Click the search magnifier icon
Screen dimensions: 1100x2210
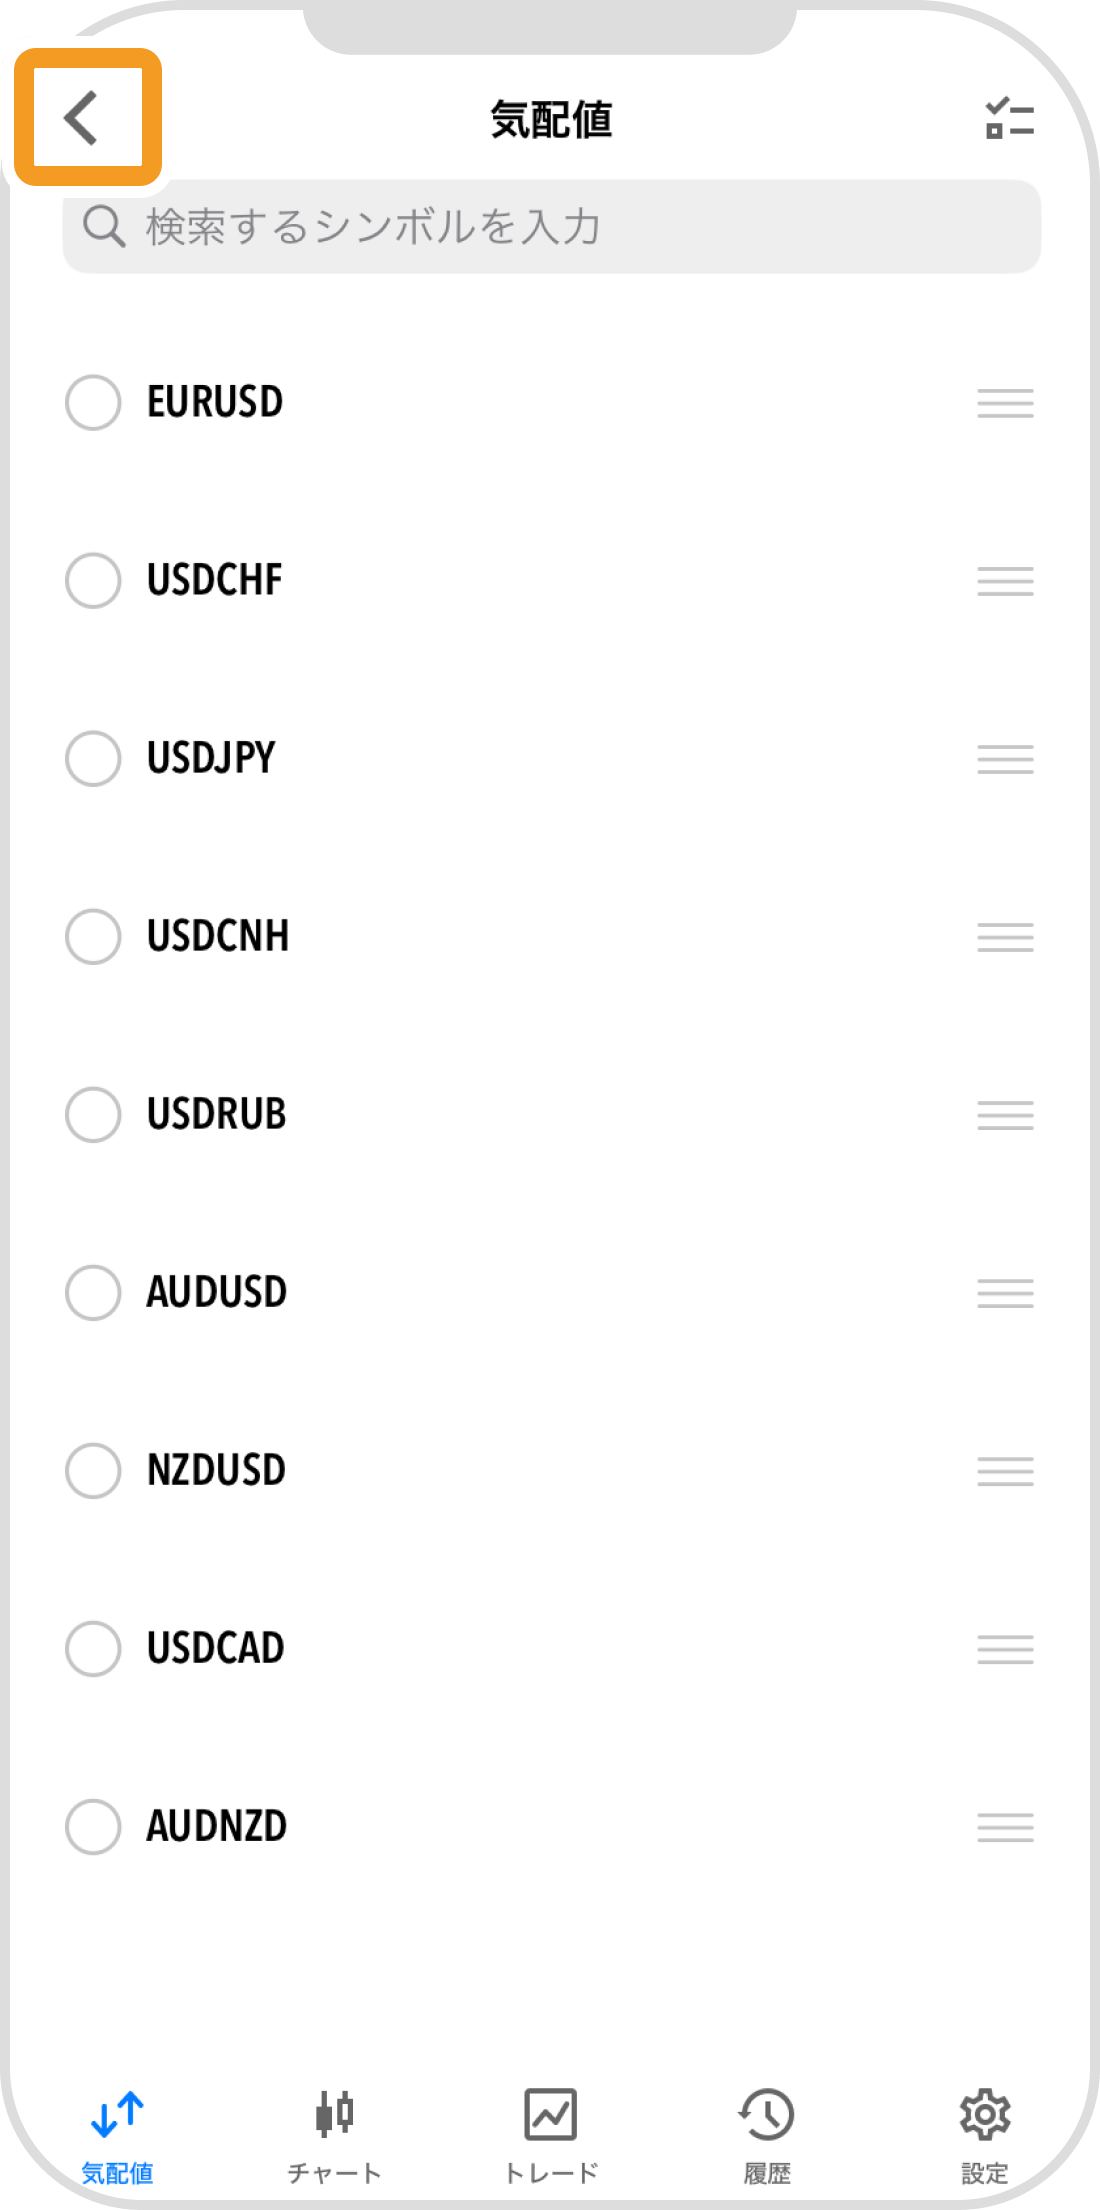(104, 226)
